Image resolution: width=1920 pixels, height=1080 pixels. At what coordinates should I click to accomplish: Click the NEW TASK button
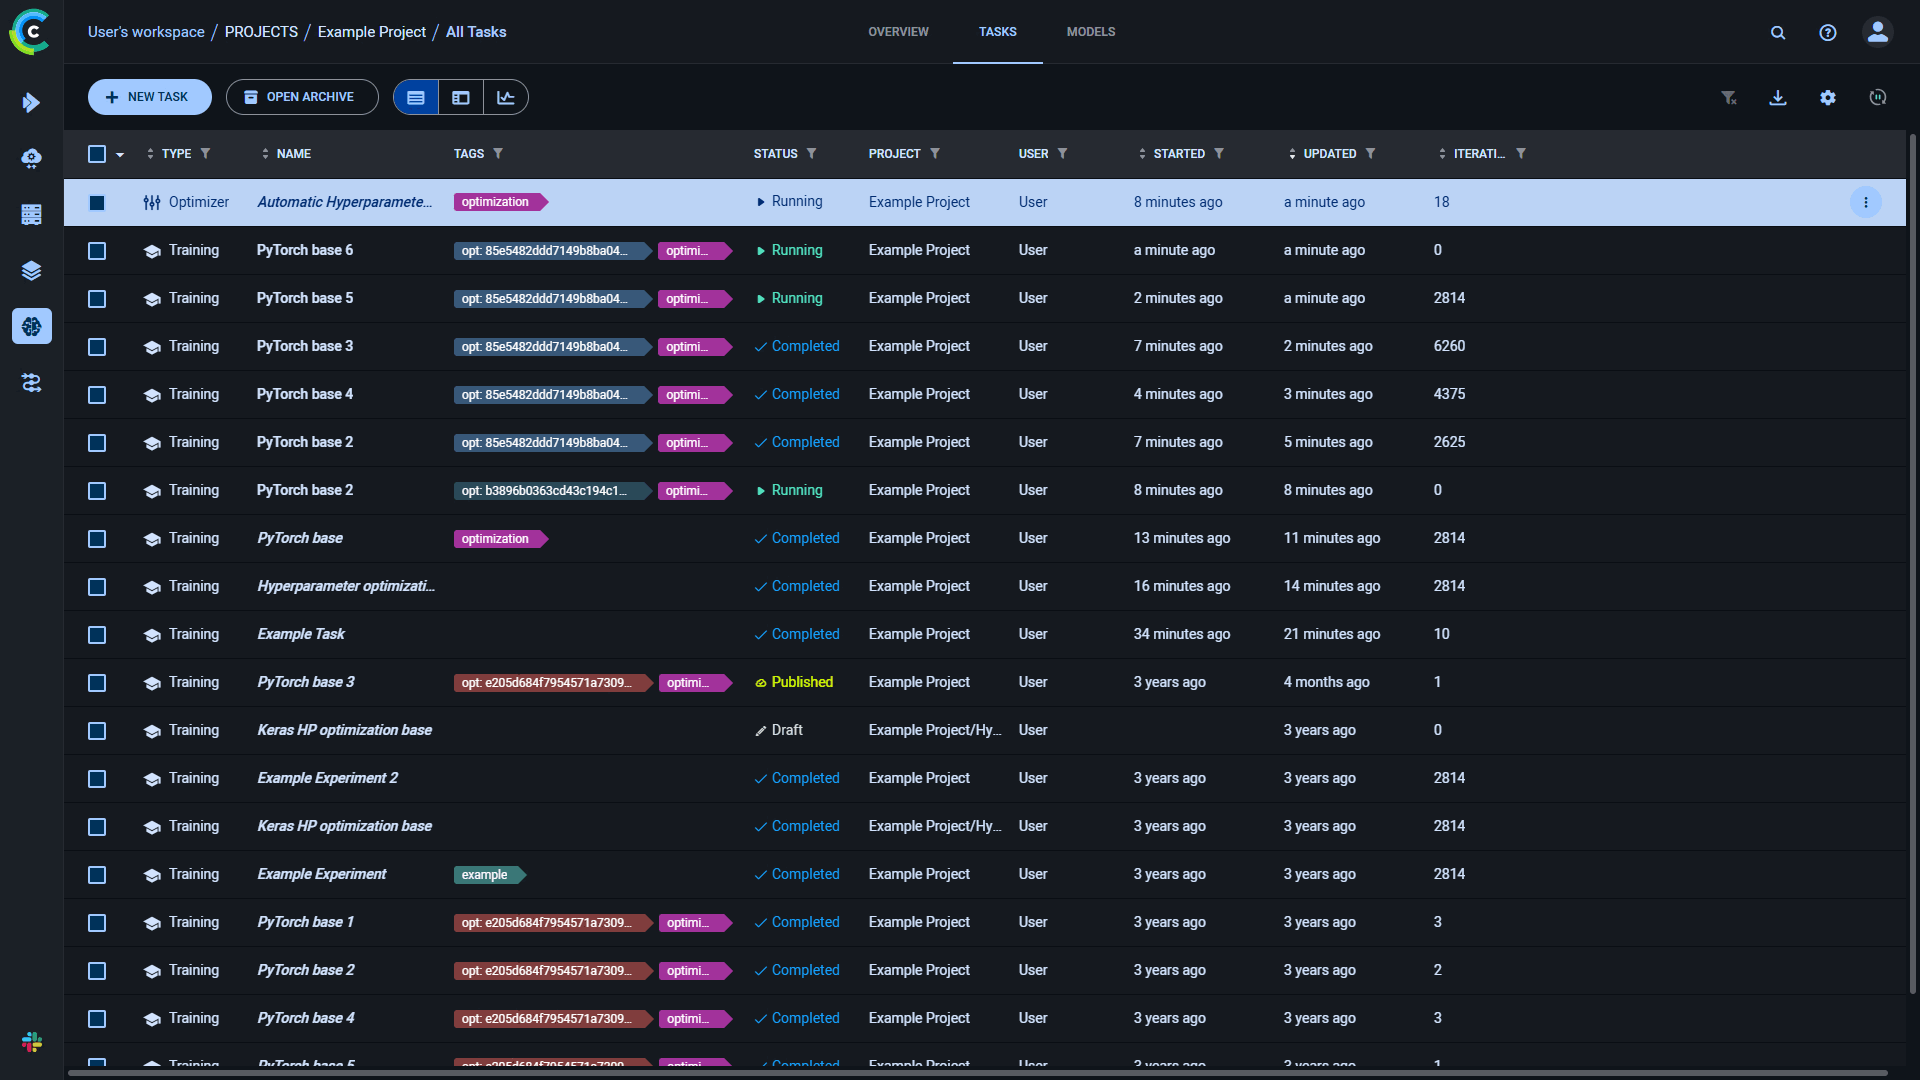pos(149,97)
